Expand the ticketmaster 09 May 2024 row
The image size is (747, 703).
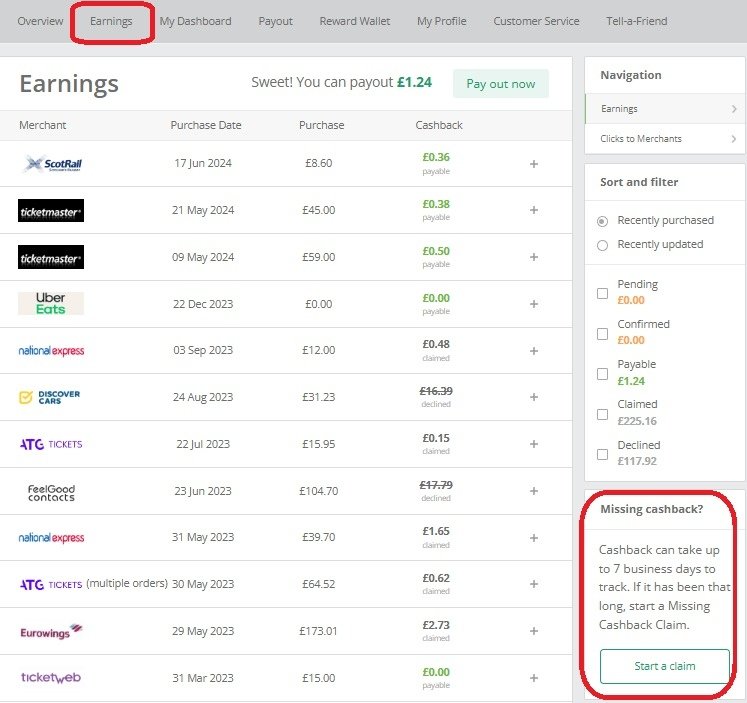coord(534,257)
